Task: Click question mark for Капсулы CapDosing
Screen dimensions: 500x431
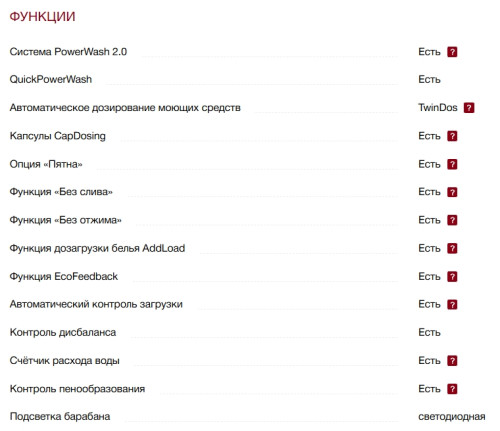Action: point(452,136)
